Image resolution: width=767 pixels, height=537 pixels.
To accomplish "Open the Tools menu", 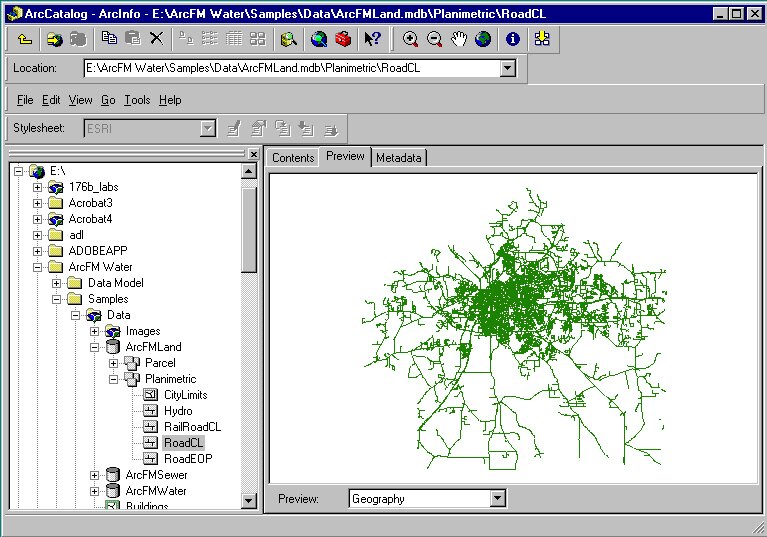I will (137, 100).
